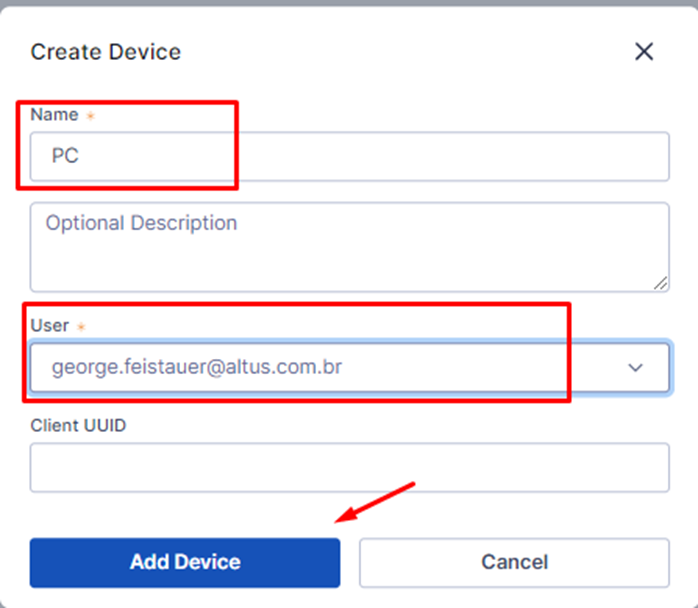Open the User selection combo box
Viewport: 698px width, 608px height.
(x=349, y=367)
